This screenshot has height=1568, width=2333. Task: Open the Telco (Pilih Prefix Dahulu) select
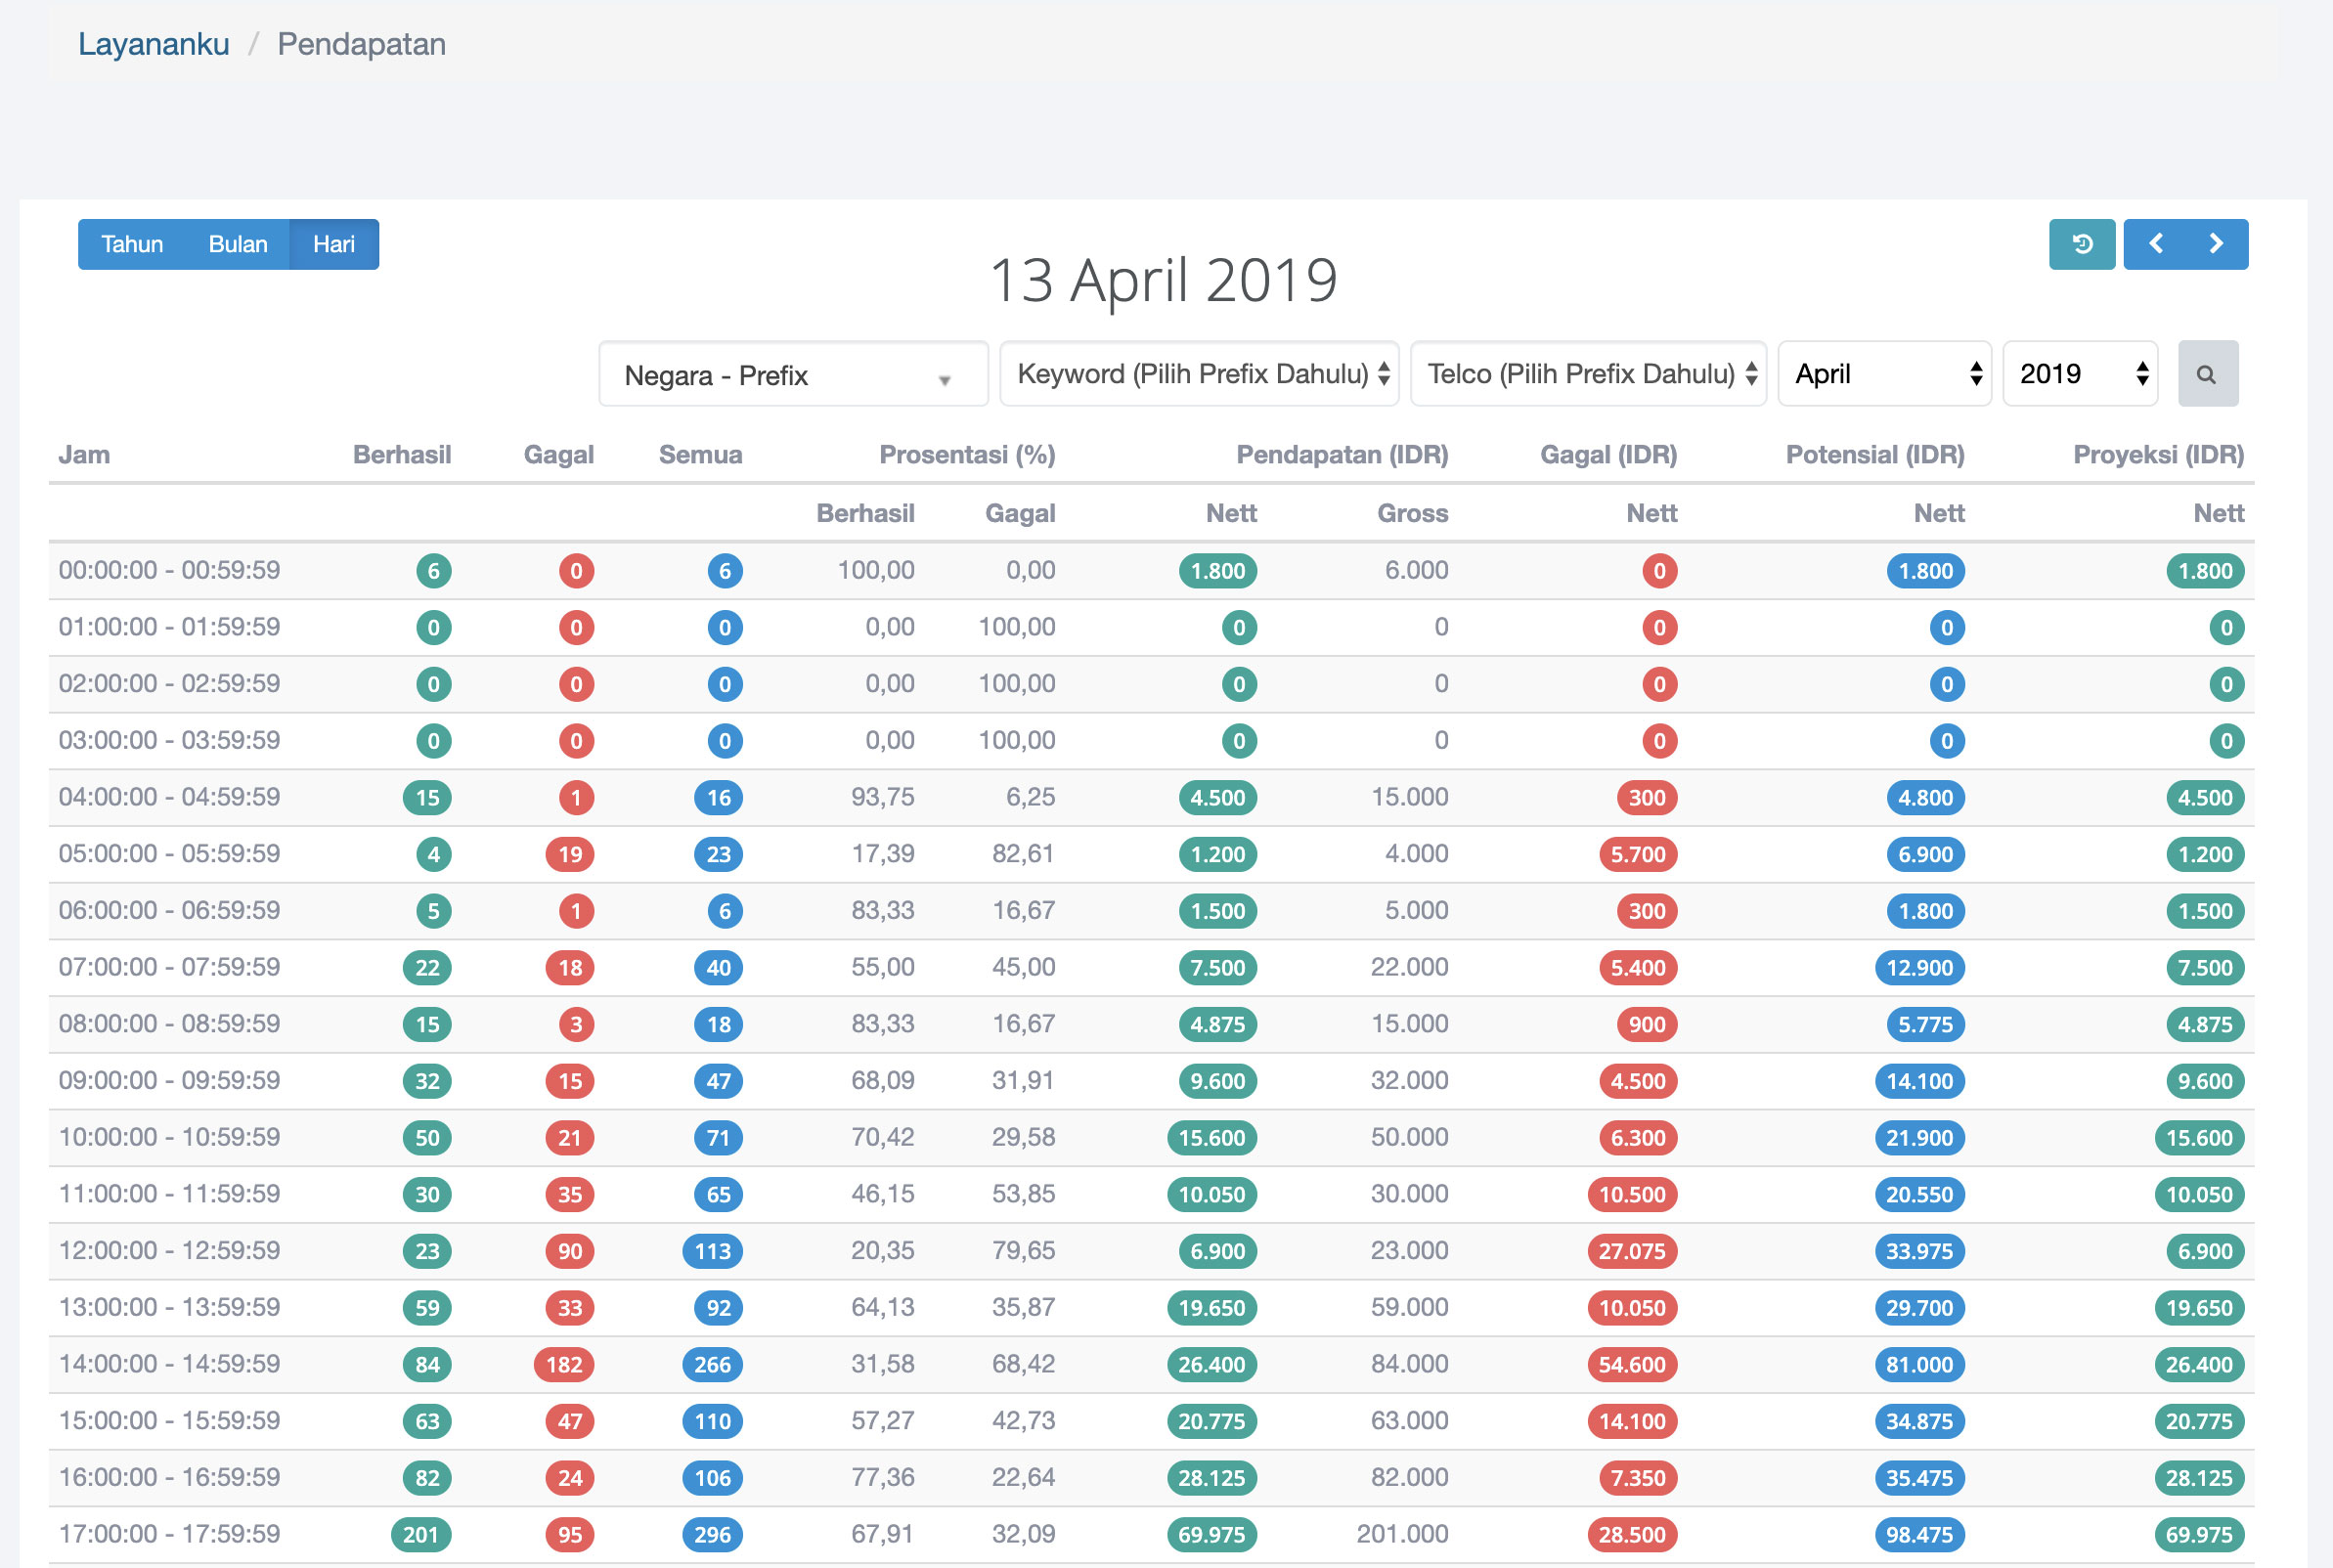click(1587, 374)
